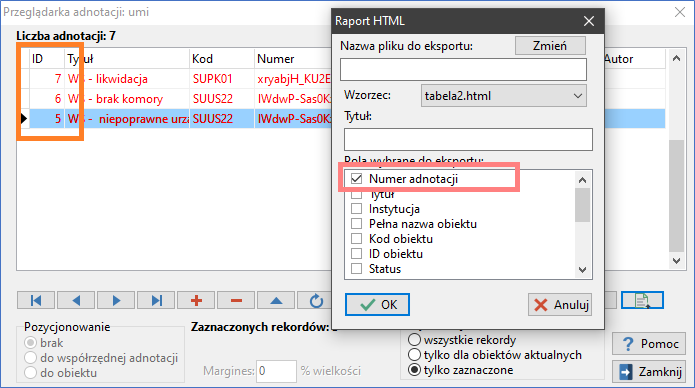The width and height of the screenshot is (695, 388).
Task: Enable ID obiektu export field
Action: click(356, 254)
